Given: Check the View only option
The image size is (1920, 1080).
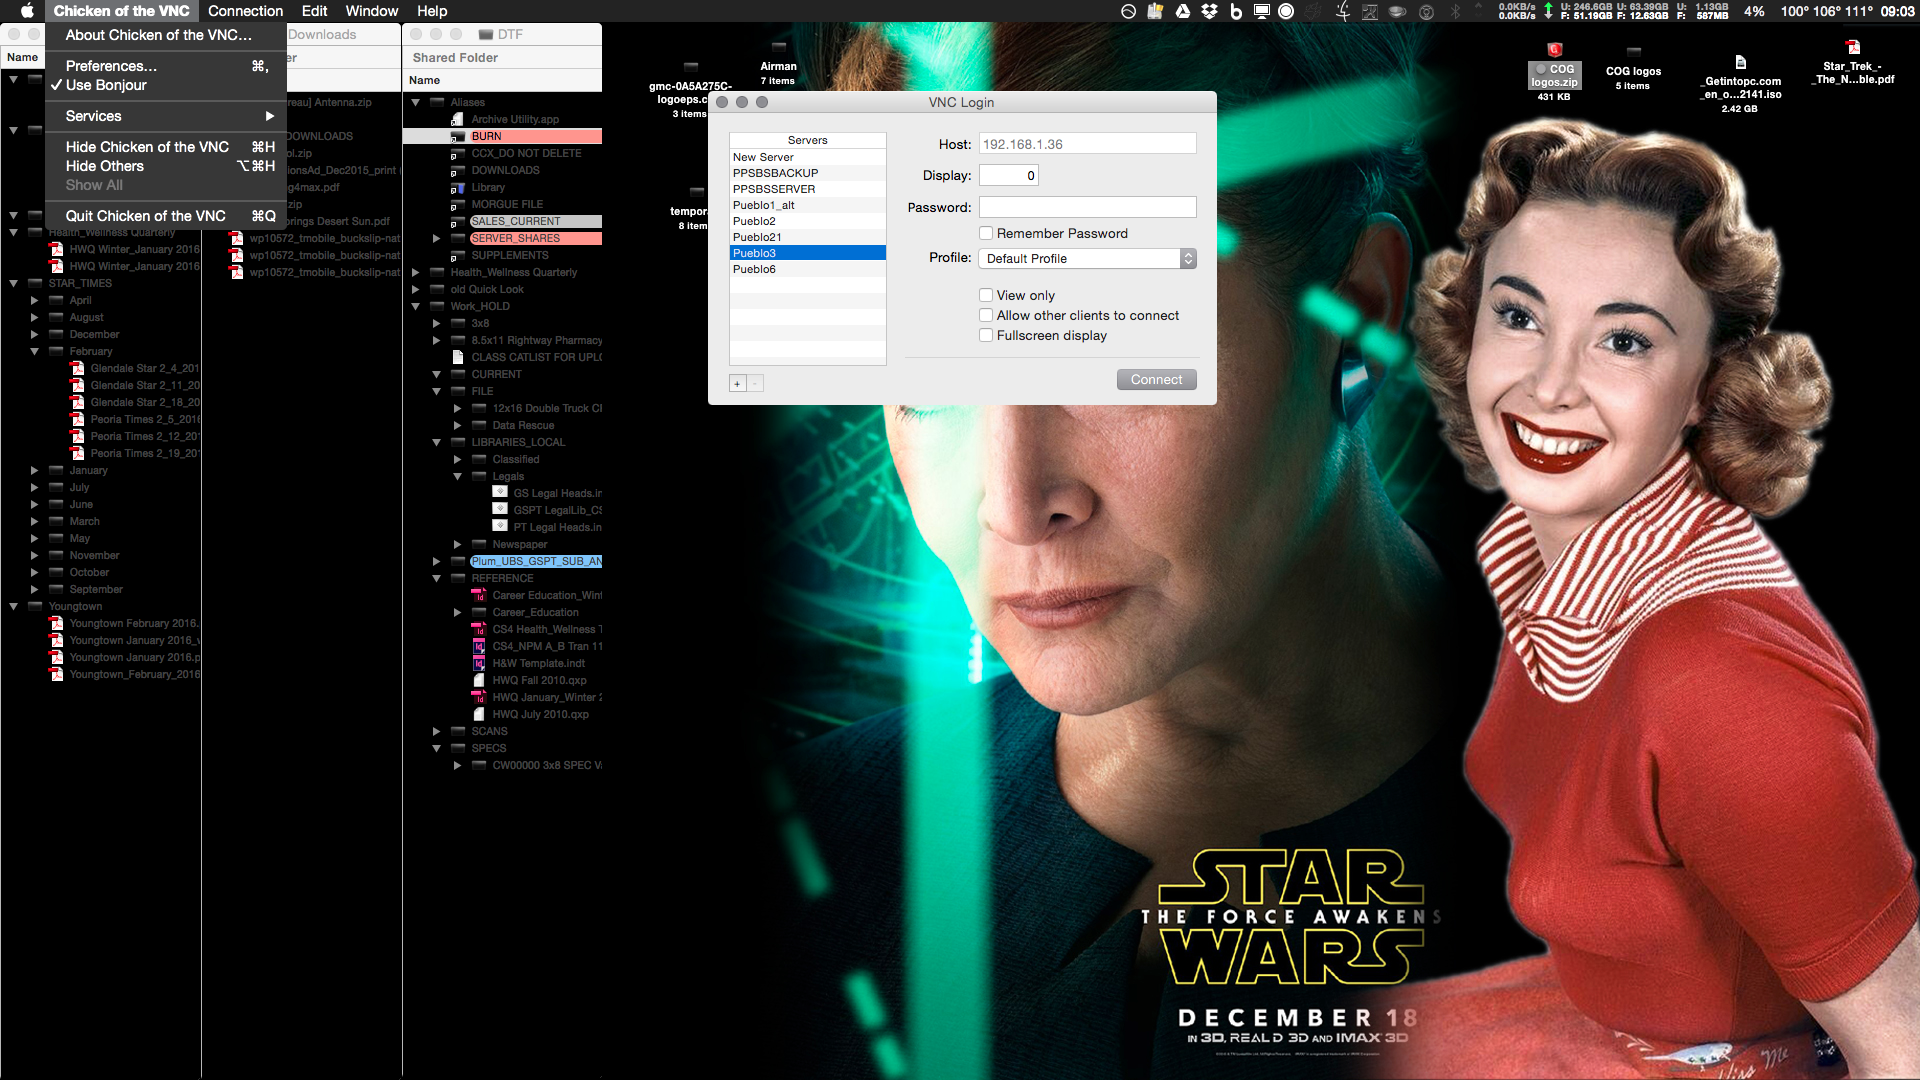Looking at the screenshot, I should (986, 295).
